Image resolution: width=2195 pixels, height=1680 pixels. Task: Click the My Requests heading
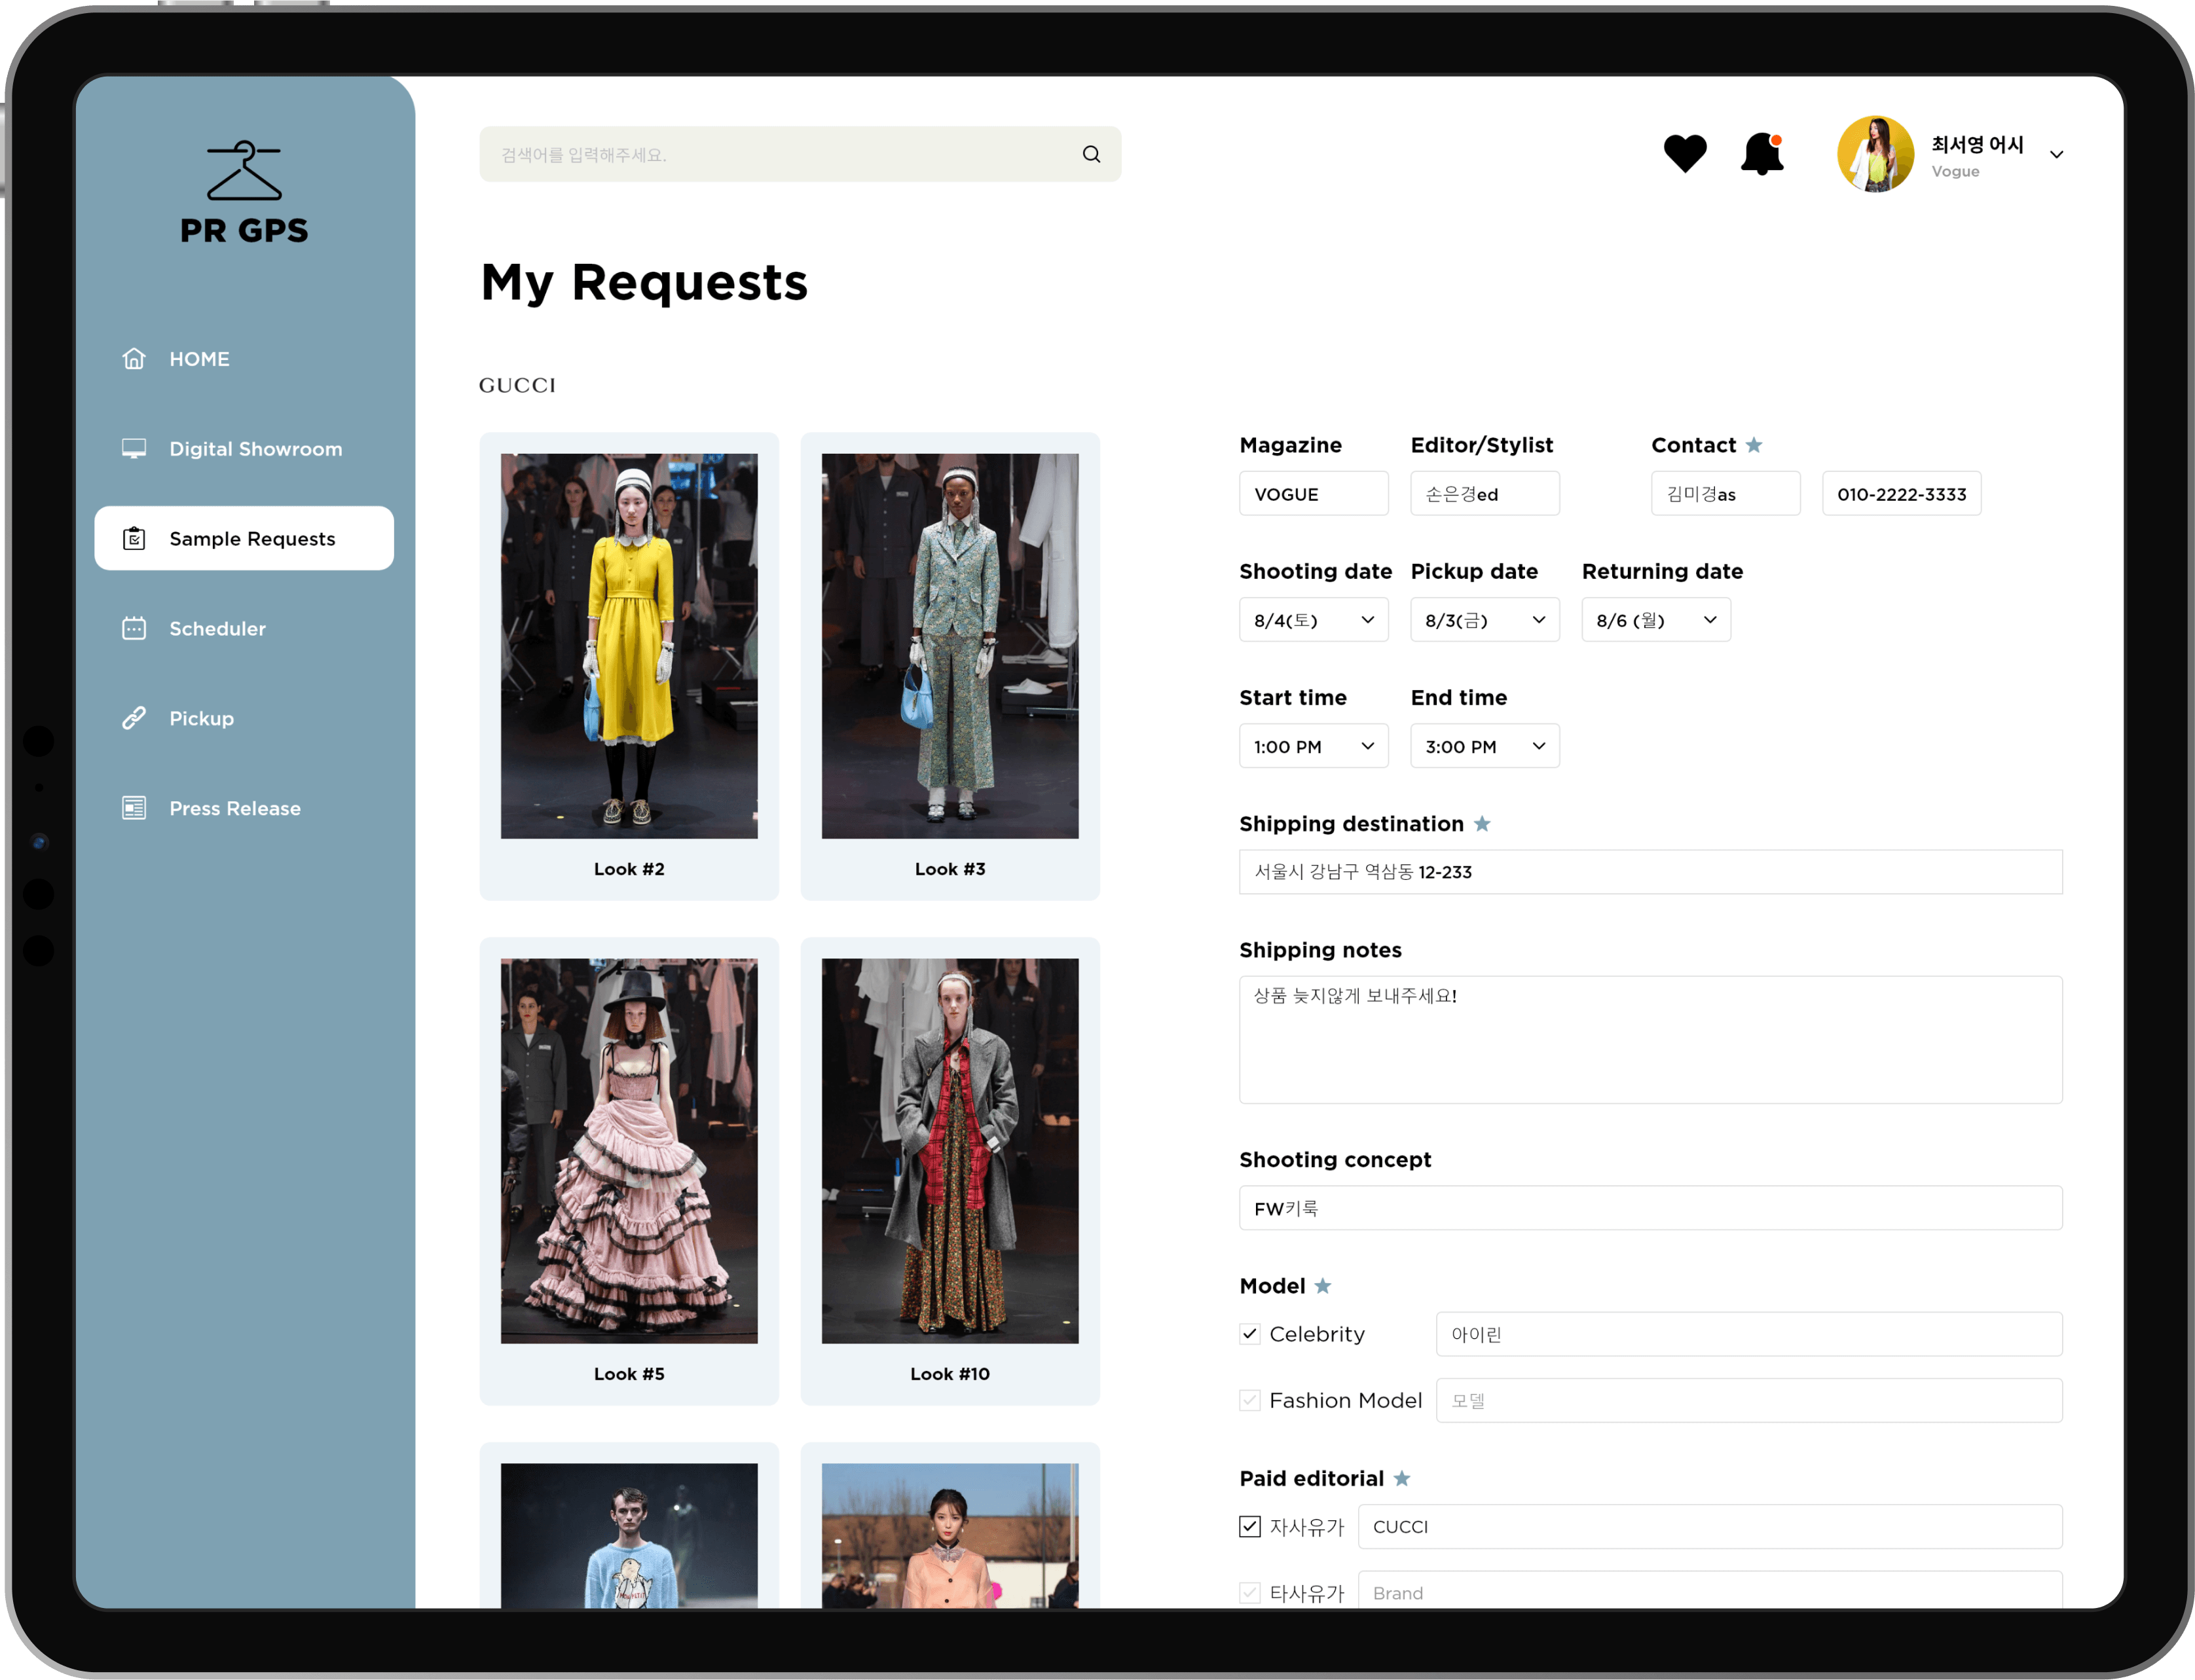644,283
